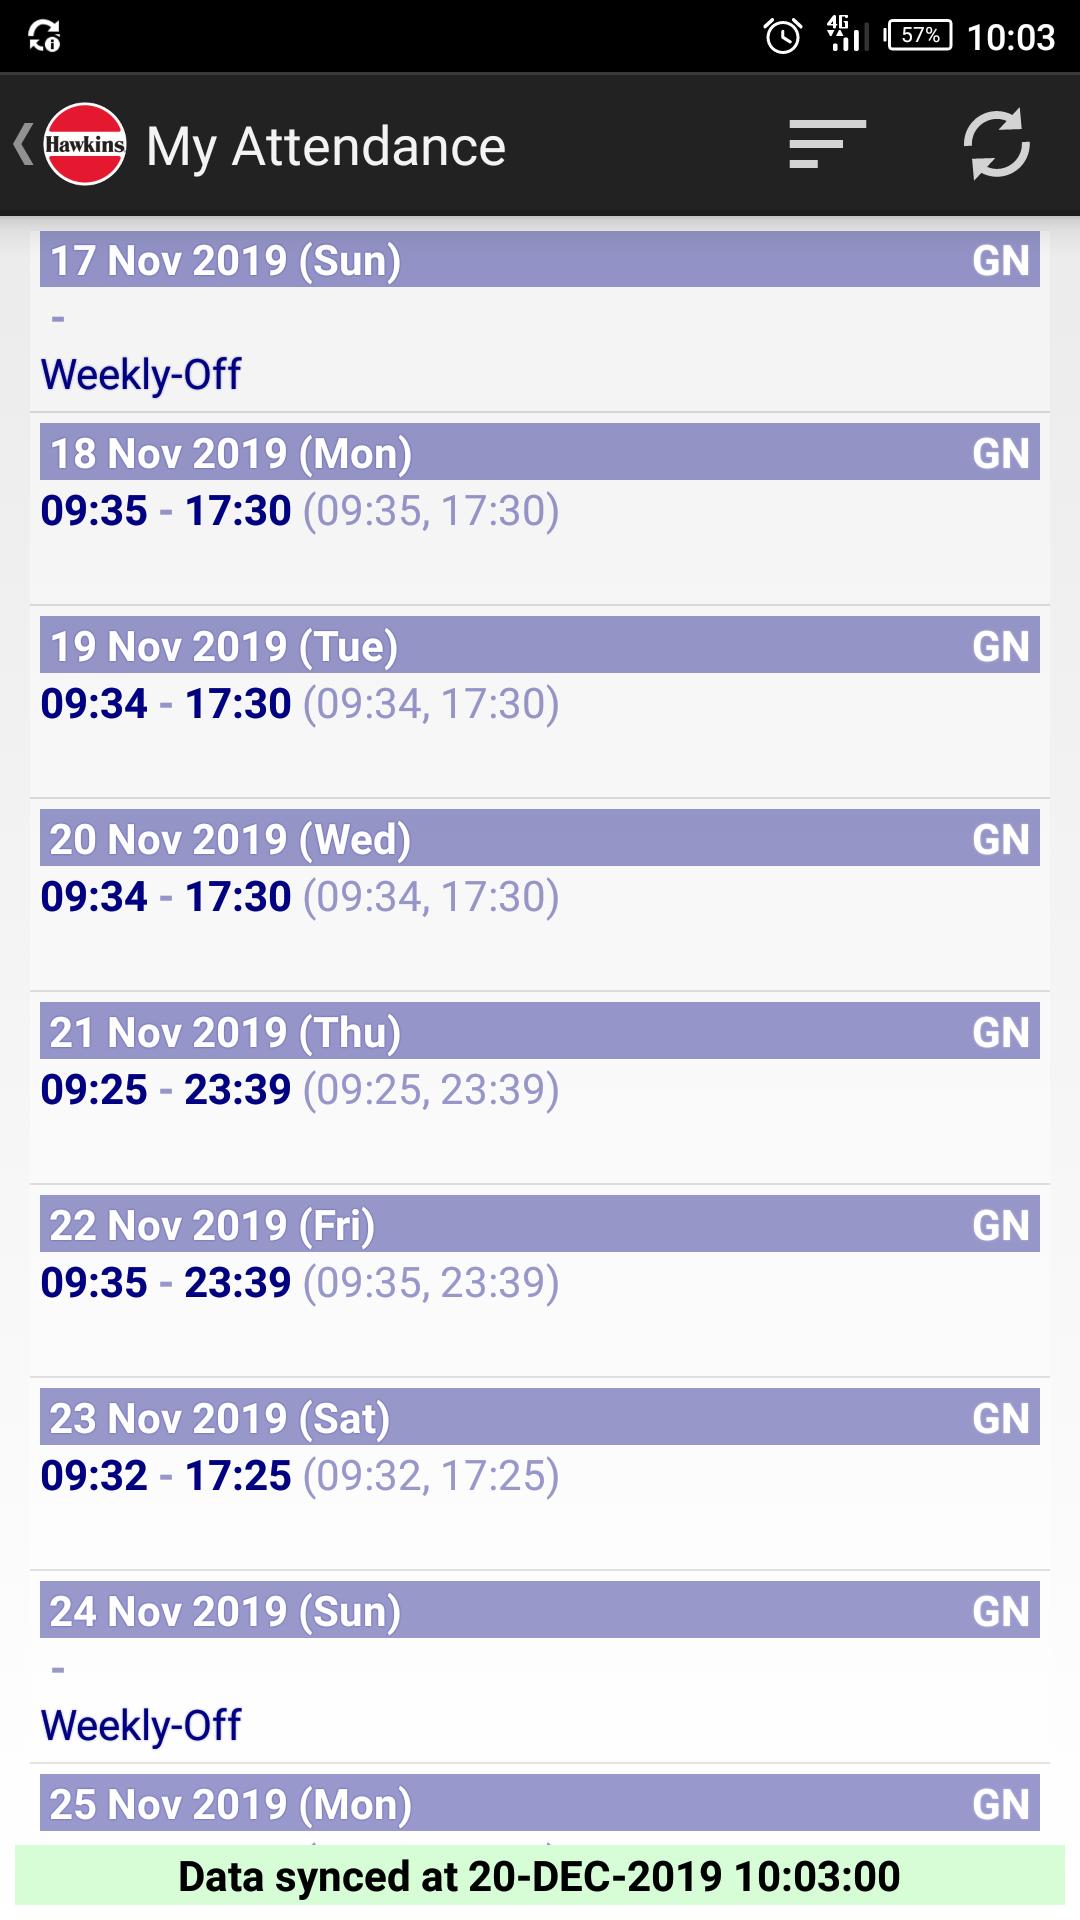Screen dimensions: 1080x1920
Task: Tap the alarm clock status icon
Action: pos(783,36)
